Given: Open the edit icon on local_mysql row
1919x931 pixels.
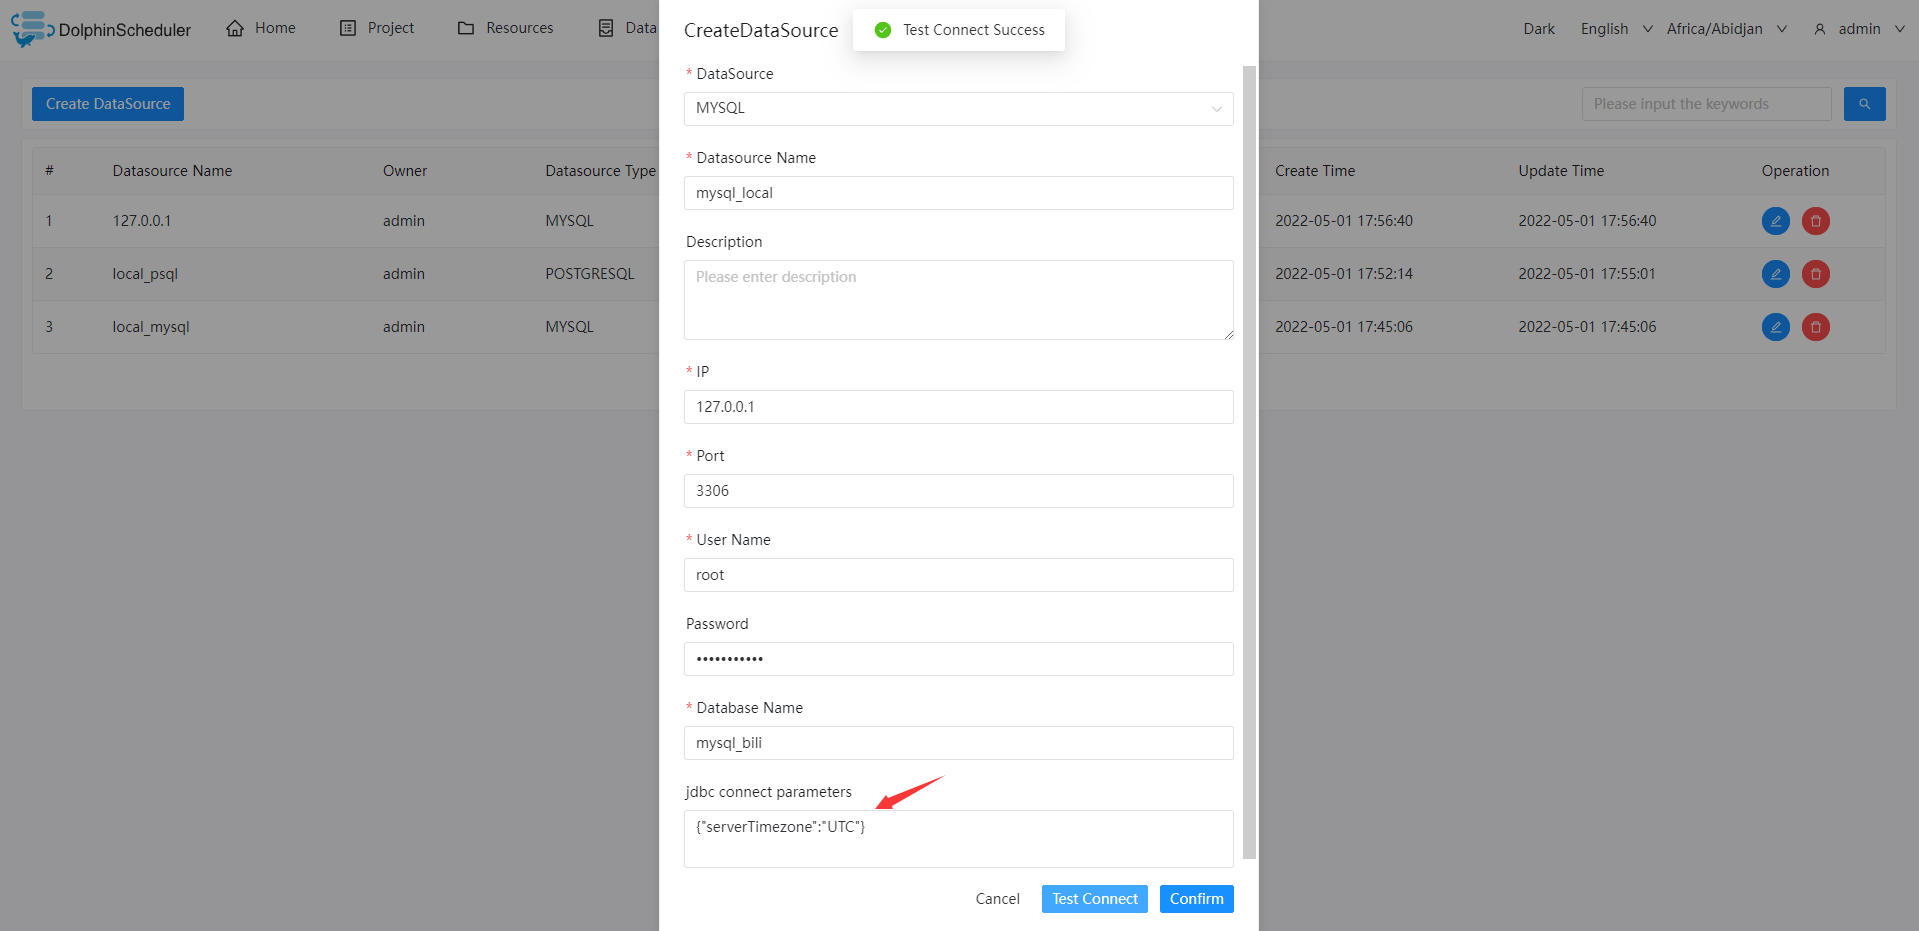Looking at the screenshot, I should (1775, 327).
